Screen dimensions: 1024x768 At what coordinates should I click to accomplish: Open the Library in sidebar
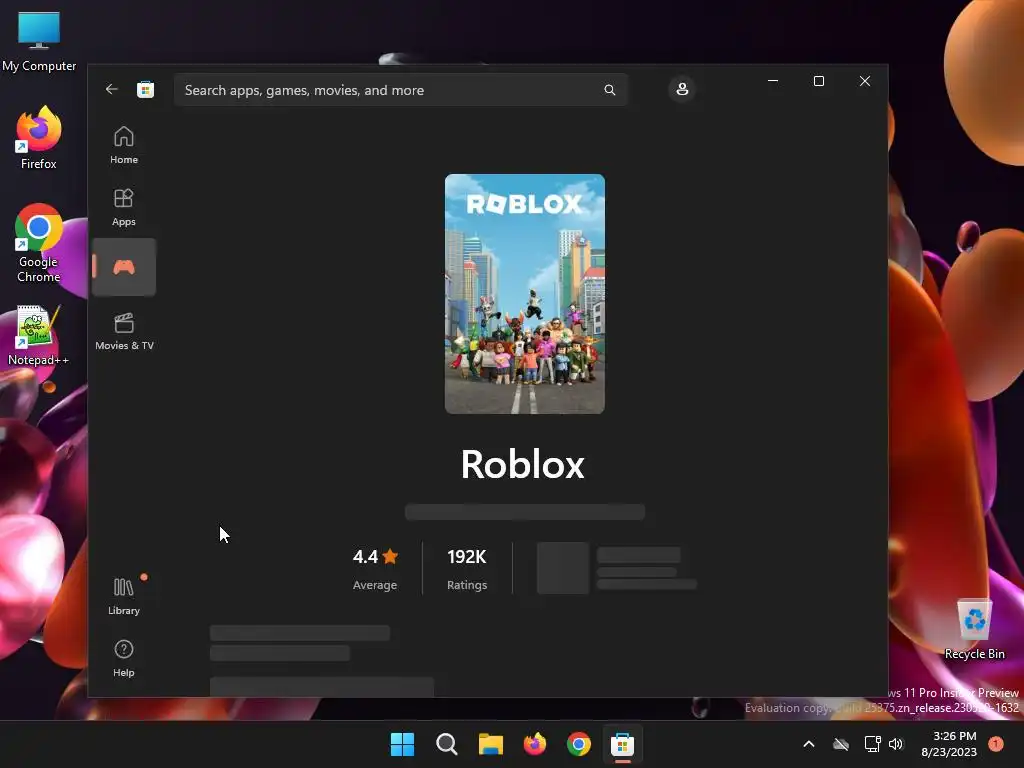(x=123, y=596)
